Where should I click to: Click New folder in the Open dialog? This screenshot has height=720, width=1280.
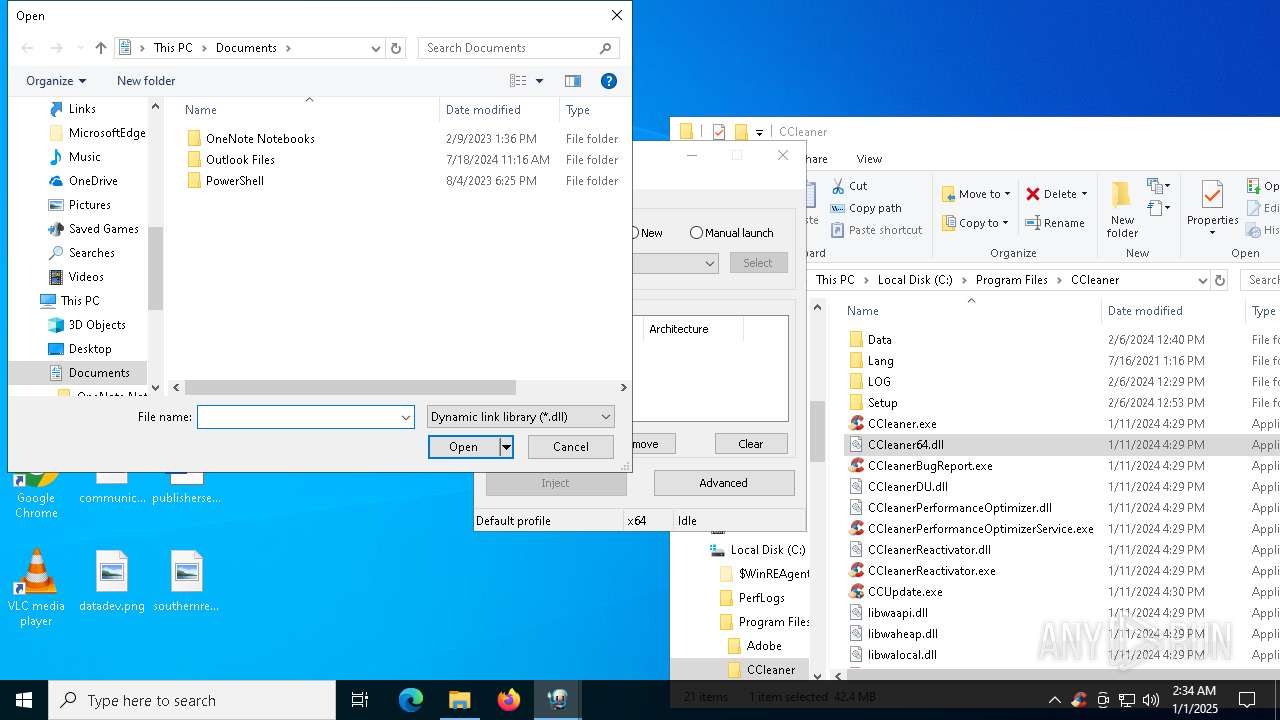[x=146, y=81]
